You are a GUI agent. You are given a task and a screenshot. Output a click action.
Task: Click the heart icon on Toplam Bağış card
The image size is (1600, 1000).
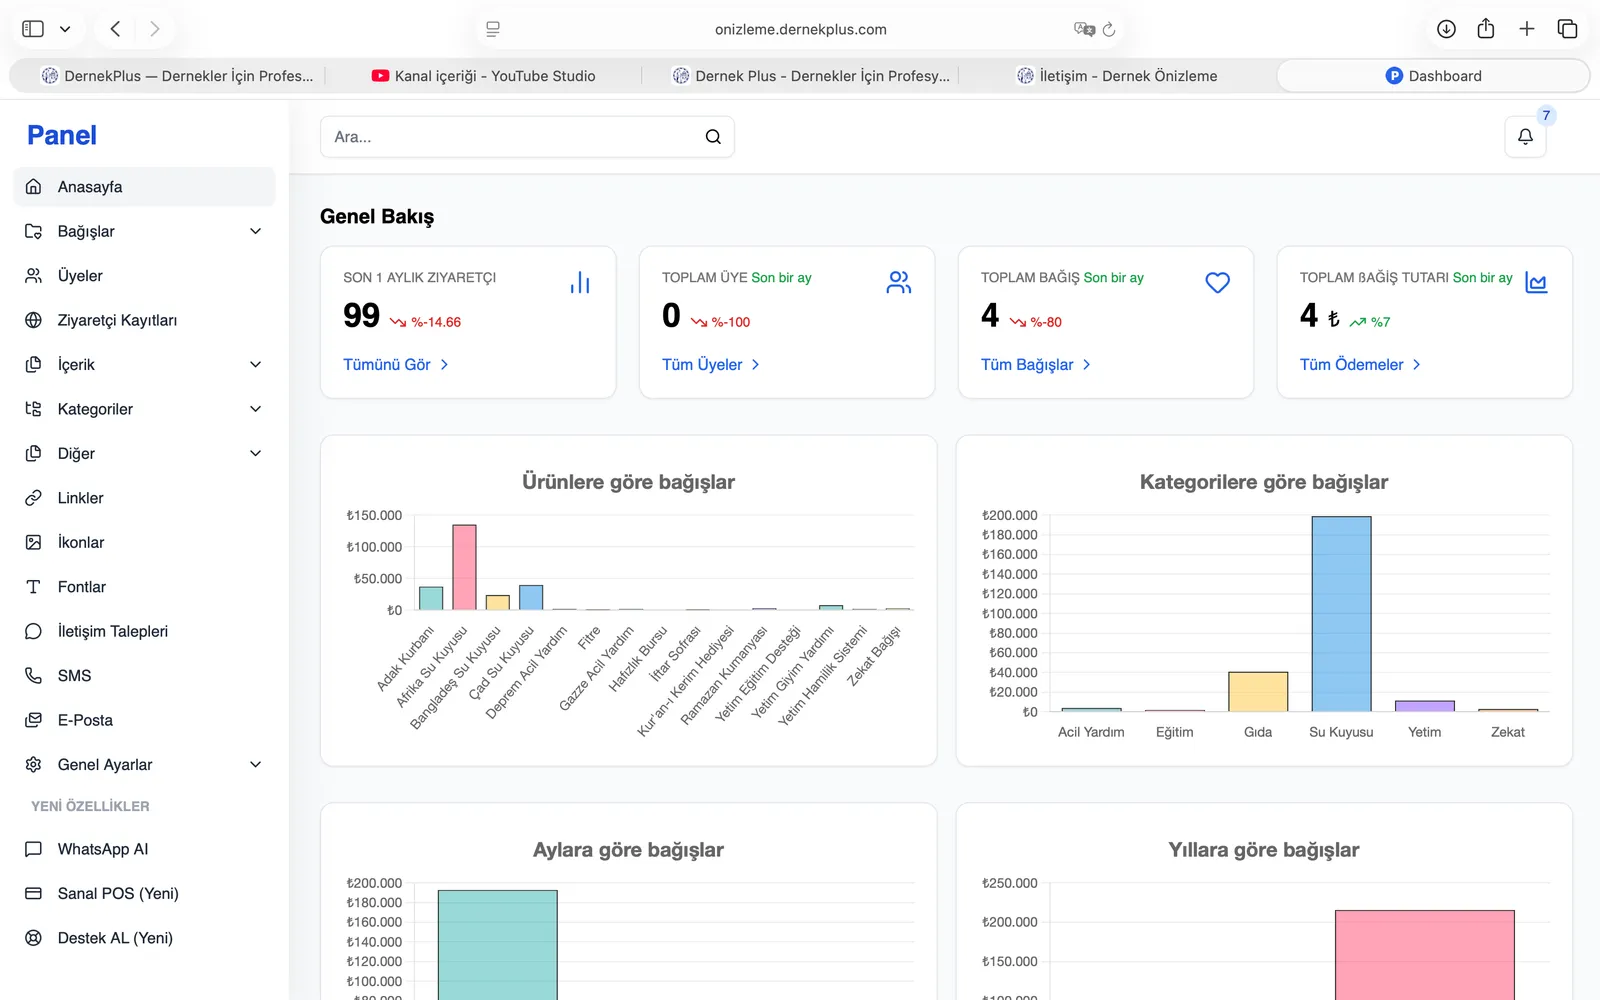pos(1217,283)
